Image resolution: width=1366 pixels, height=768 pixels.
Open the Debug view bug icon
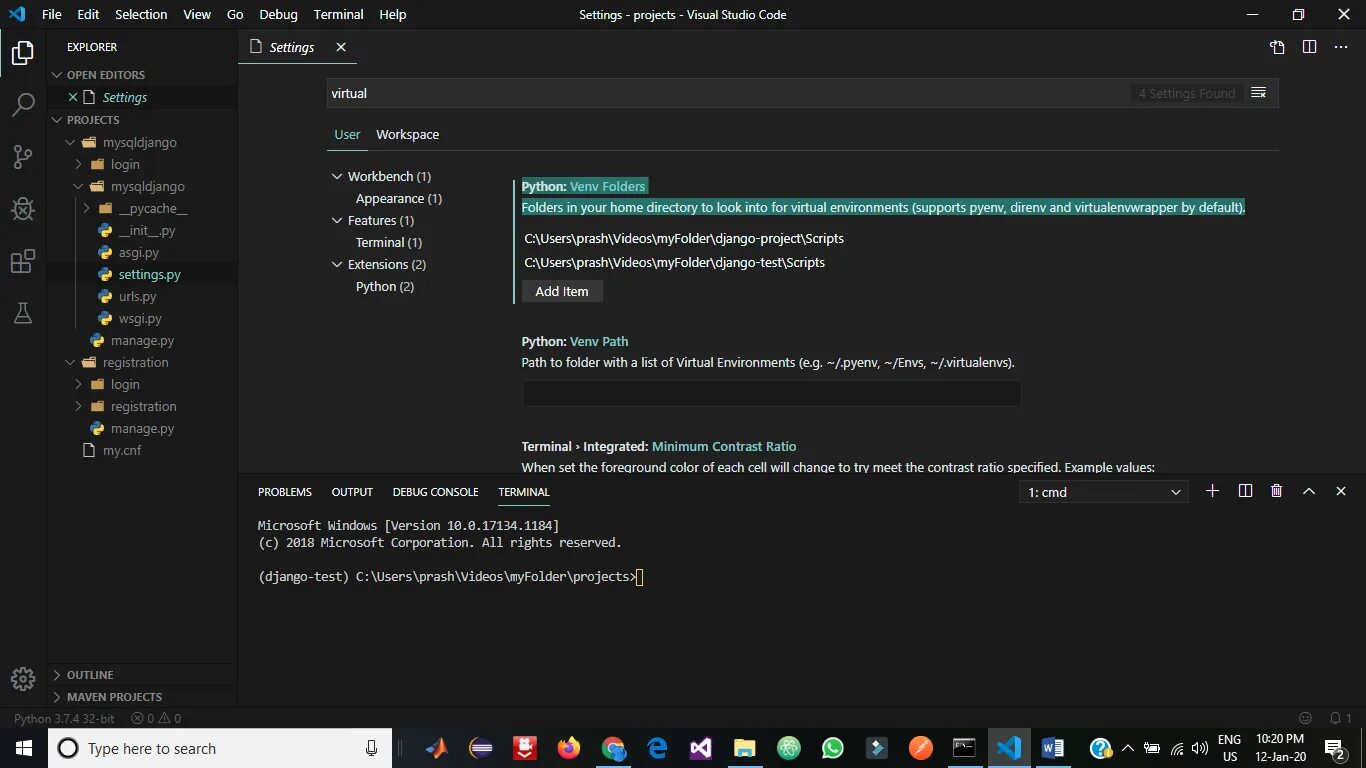[22, 209]
